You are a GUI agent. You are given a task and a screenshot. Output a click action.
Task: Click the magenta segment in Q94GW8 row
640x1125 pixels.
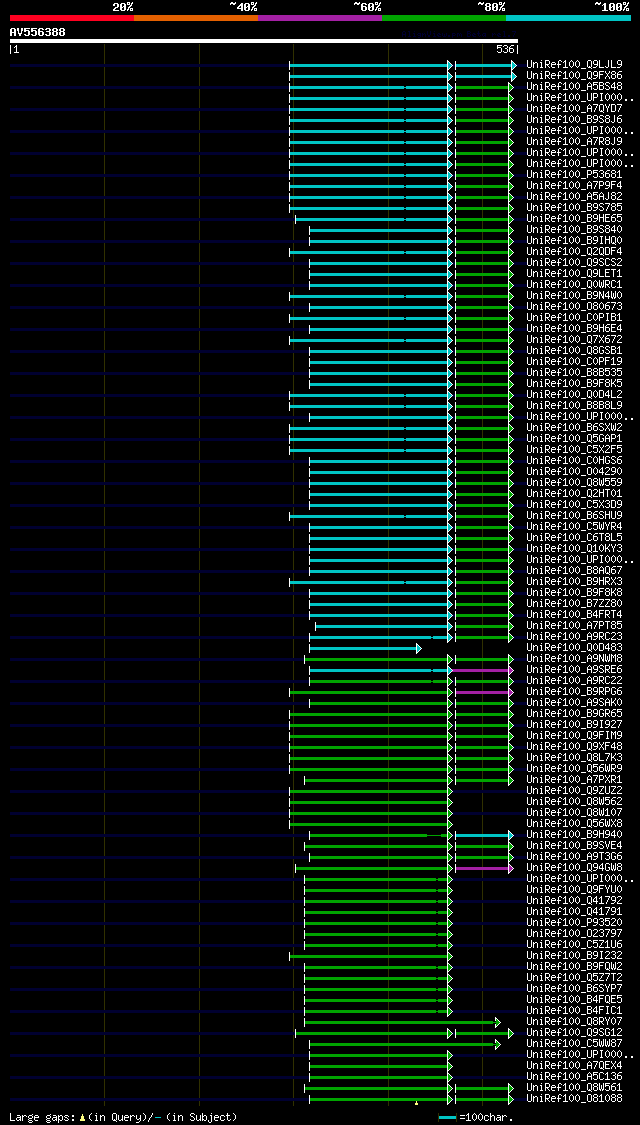pos(484,868)
